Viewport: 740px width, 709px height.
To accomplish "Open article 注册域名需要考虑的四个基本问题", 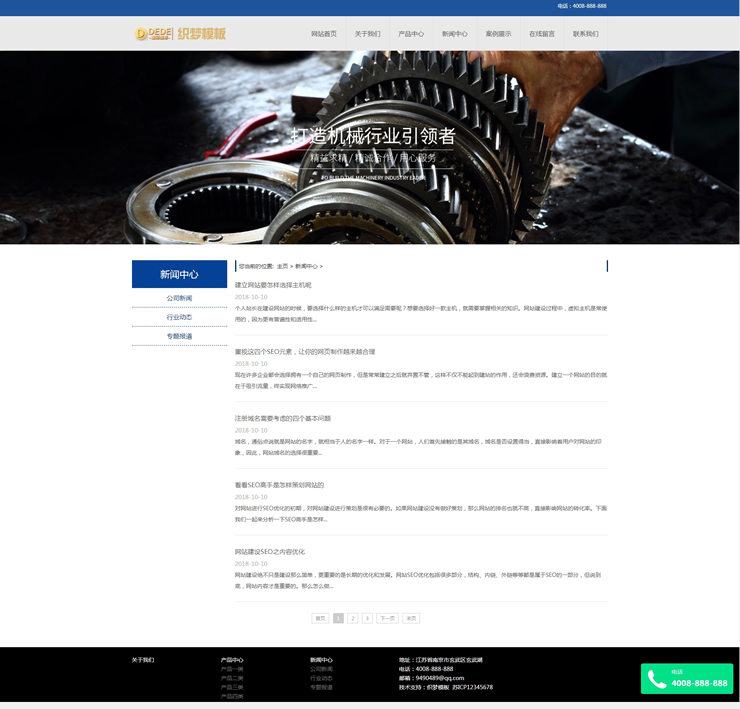I will click(283, 418).
